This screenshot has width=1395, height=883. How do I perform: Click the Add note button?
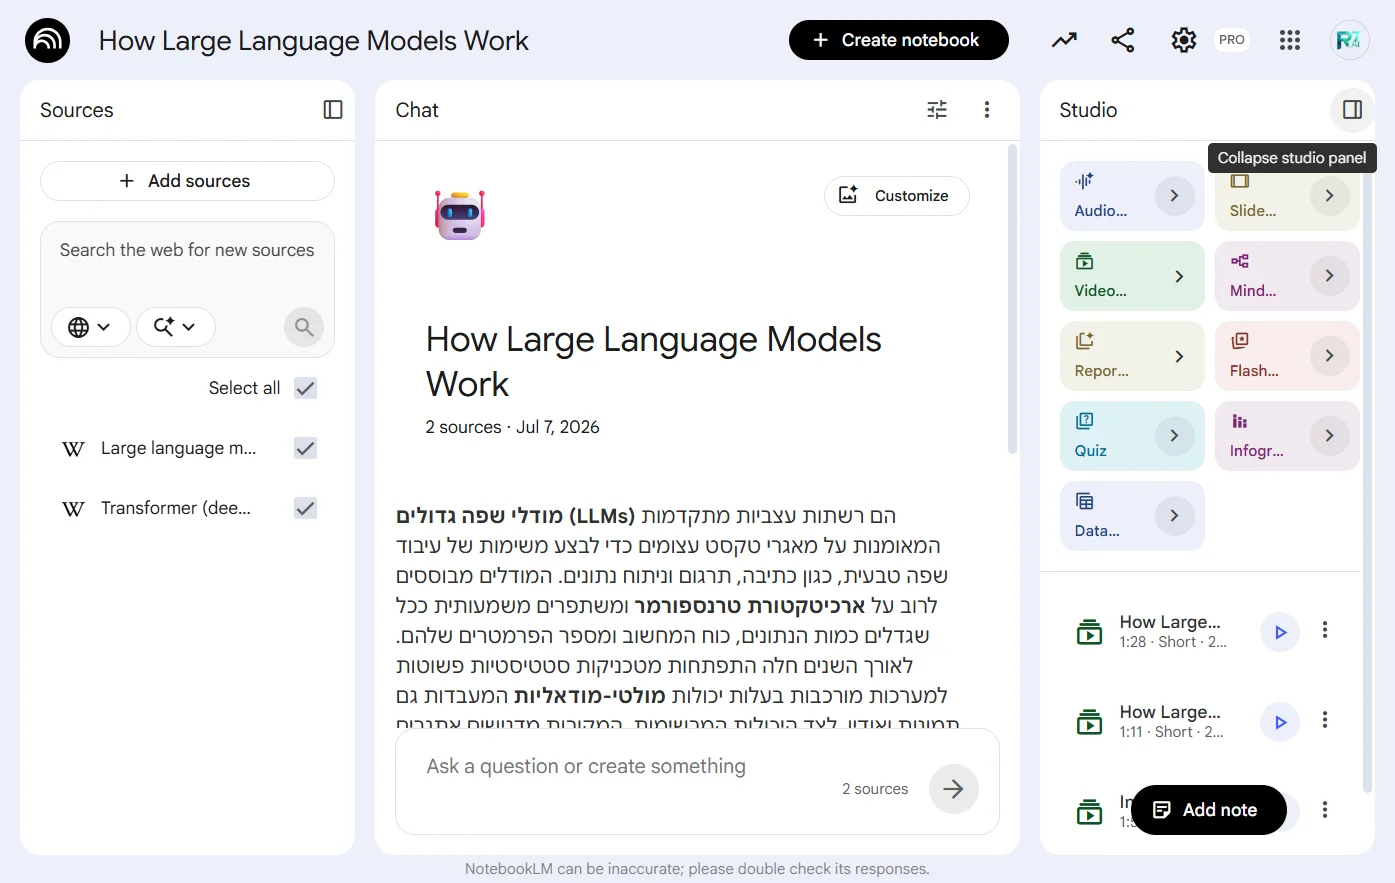1208,810
